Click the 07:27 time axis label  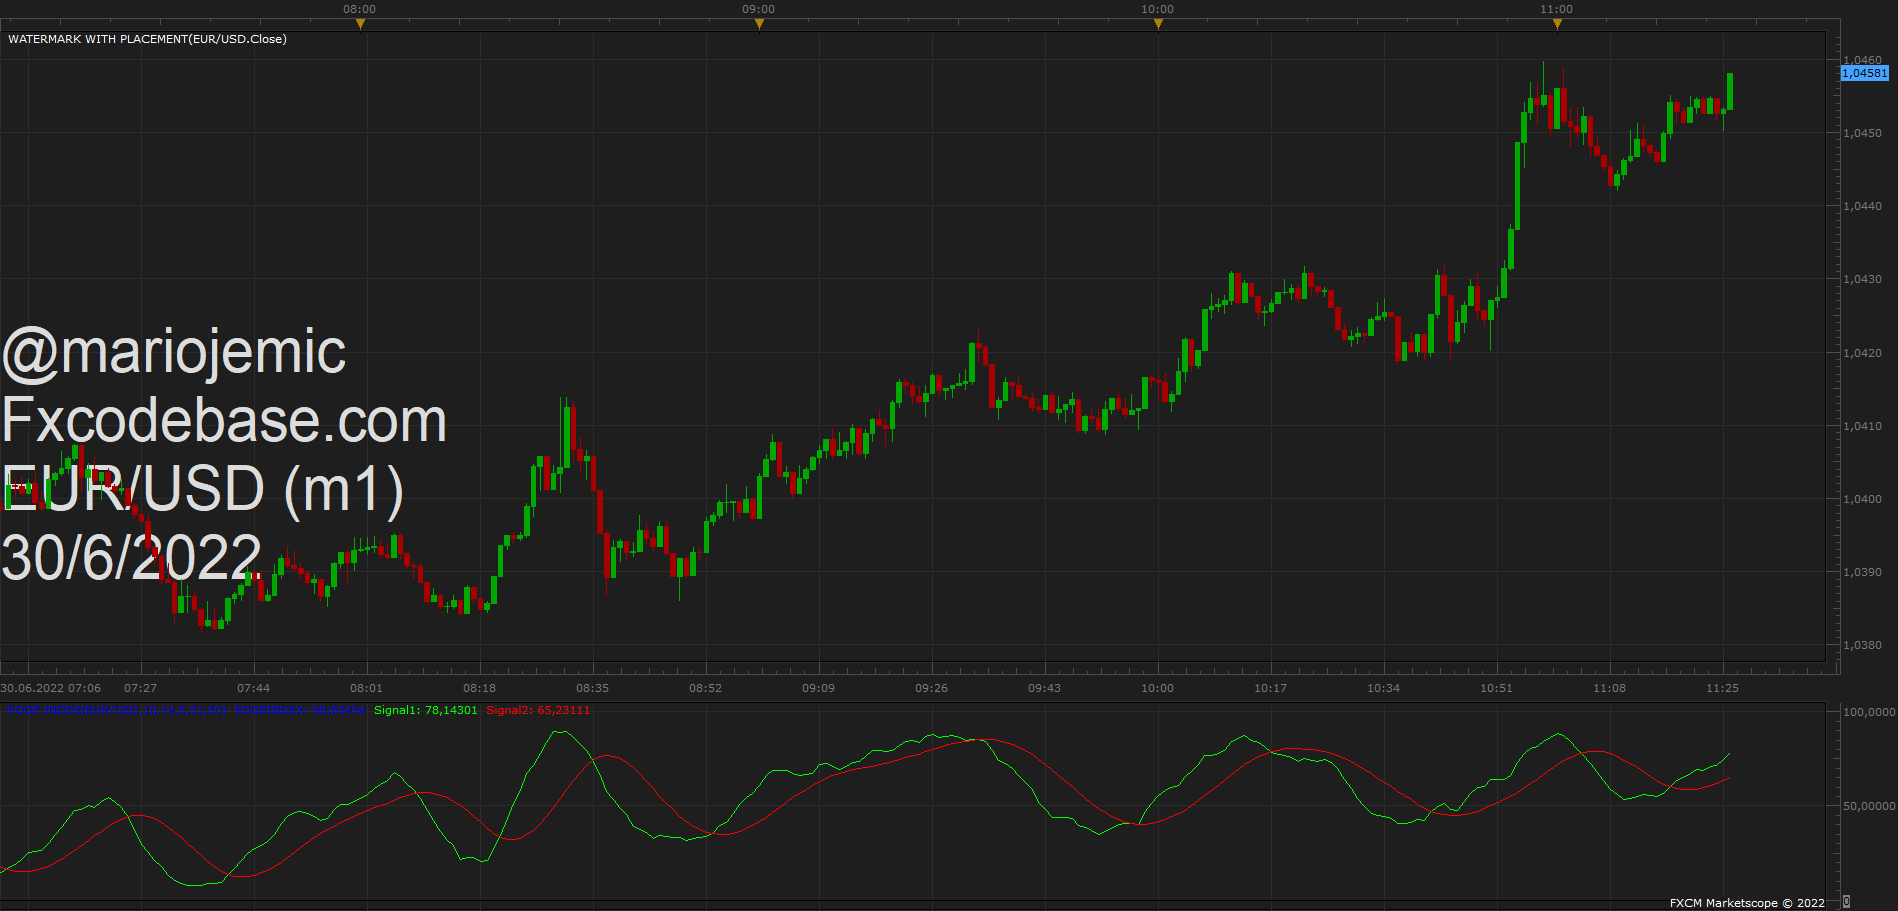pos(140,688)
